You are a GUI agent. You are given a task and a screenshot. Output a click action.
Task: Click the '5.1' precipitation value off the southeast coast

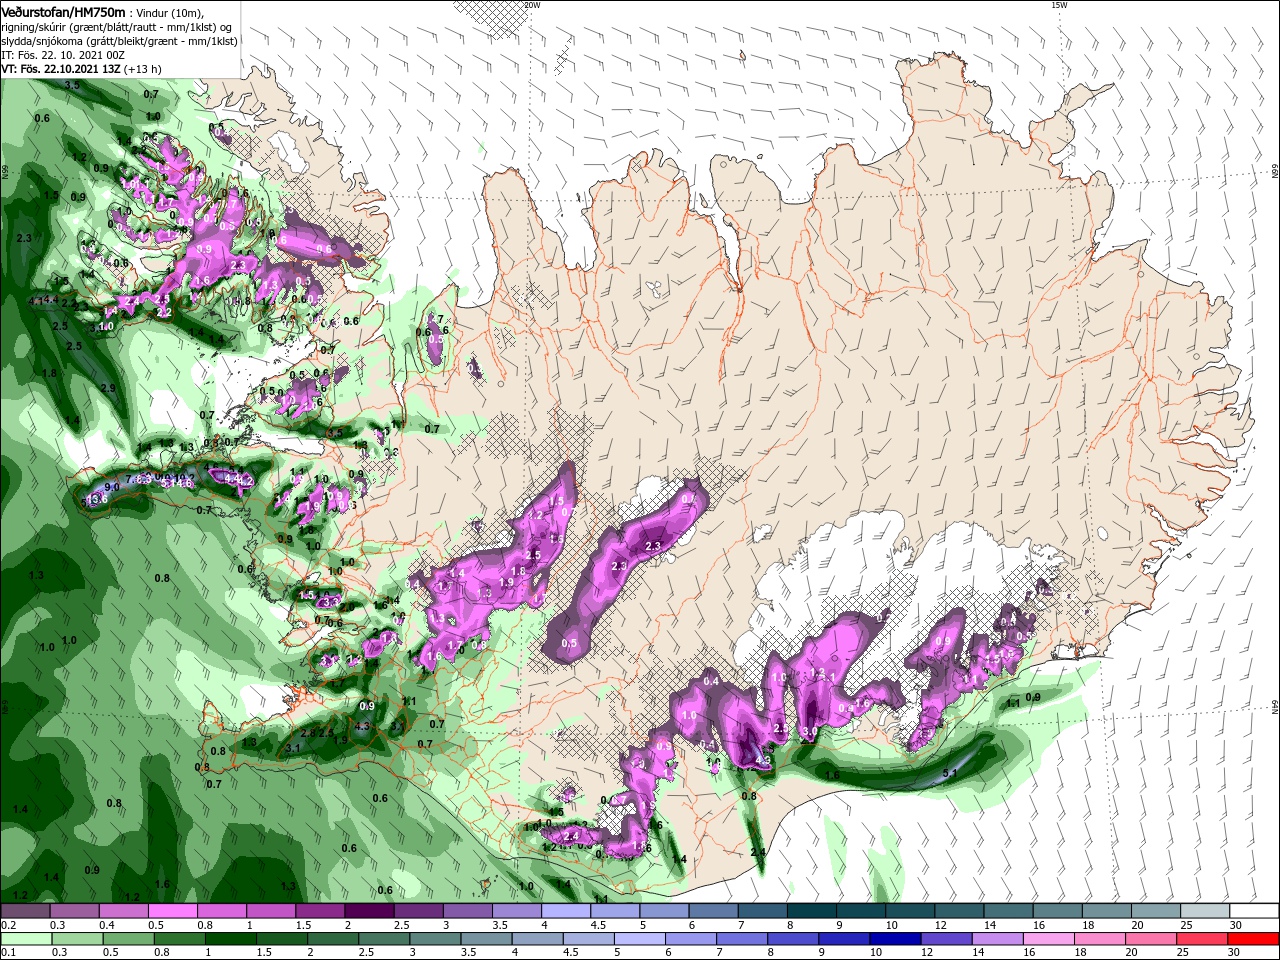coord(950,773)
